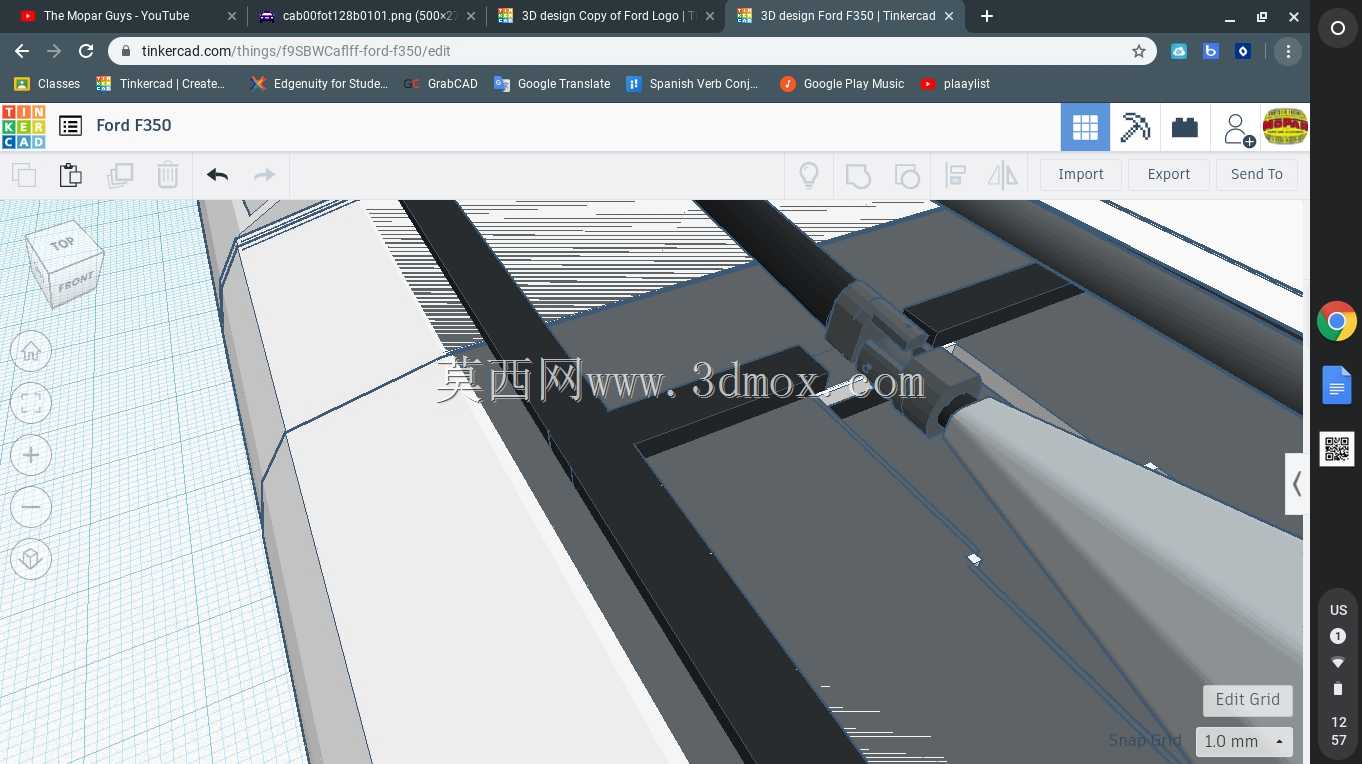Group the selected shapes
1362x764 pixels.
[x=858, y=175]
